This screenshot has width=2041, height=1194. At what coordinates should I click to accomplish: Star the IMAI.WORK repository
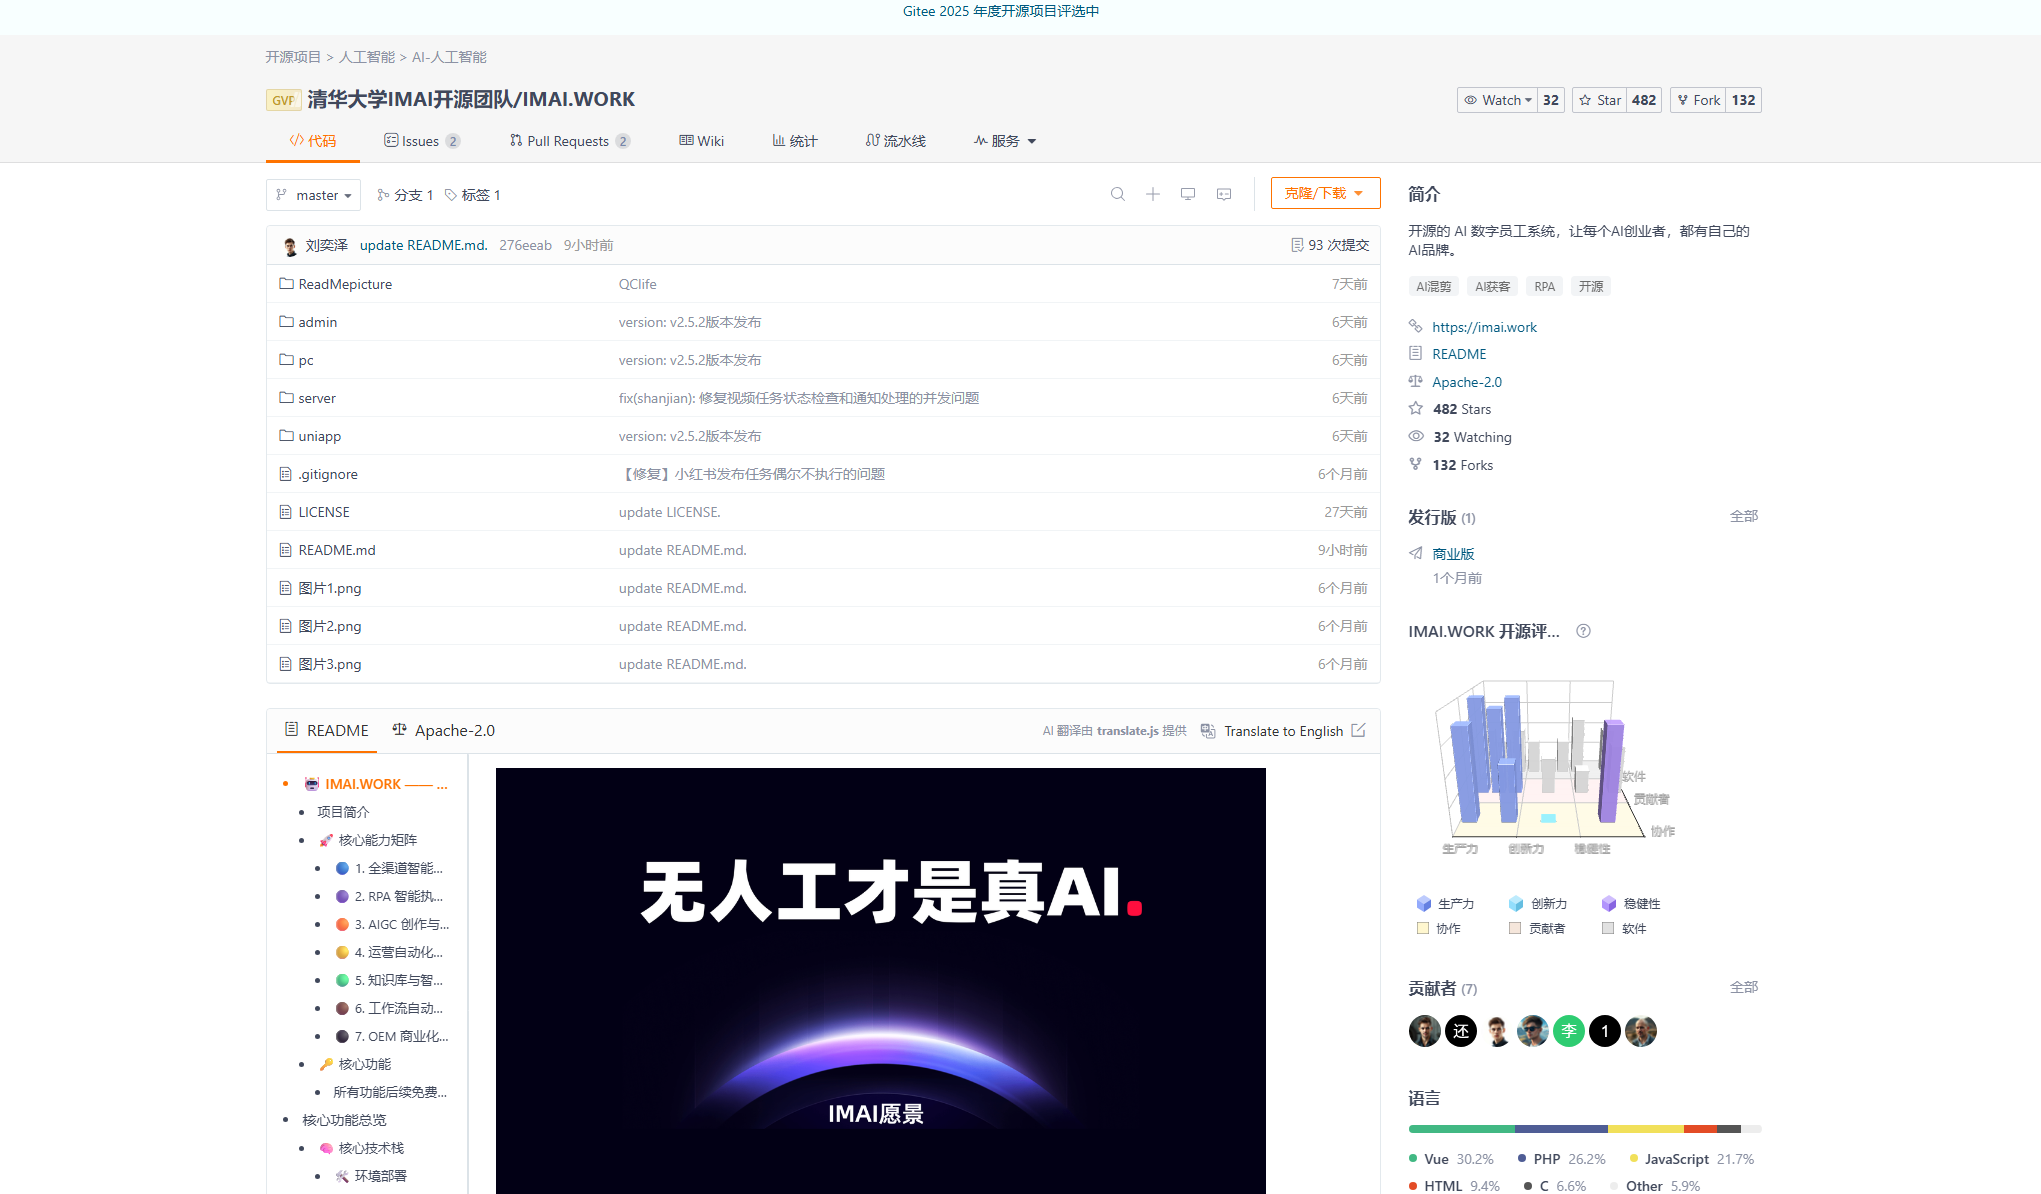tap(1600, 100)
